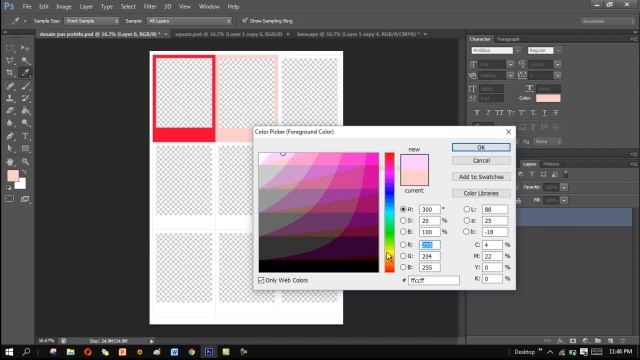Viewport: 640px width, 360px height.
Task: Open the Filter menu
Action: tap(150, 7)
